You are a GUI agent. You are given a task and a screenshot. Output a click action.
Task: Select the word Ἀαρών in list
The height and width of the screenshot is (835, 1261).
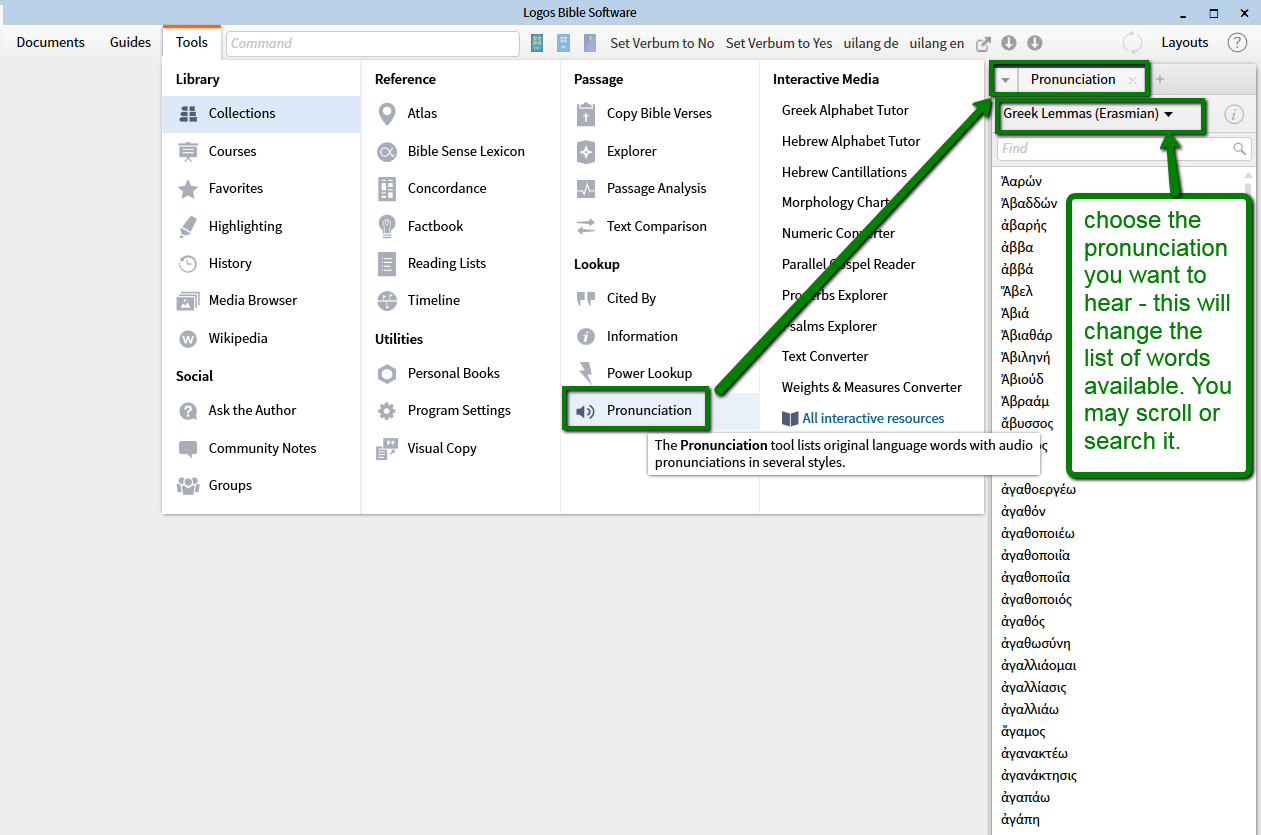pos(1021,181)
